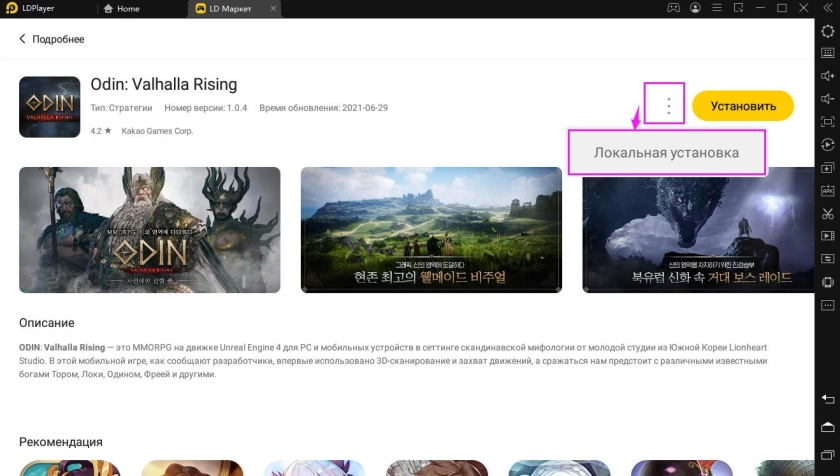Click the gamepad icon in title bar

pyautogui.click(x=673, y=8)
